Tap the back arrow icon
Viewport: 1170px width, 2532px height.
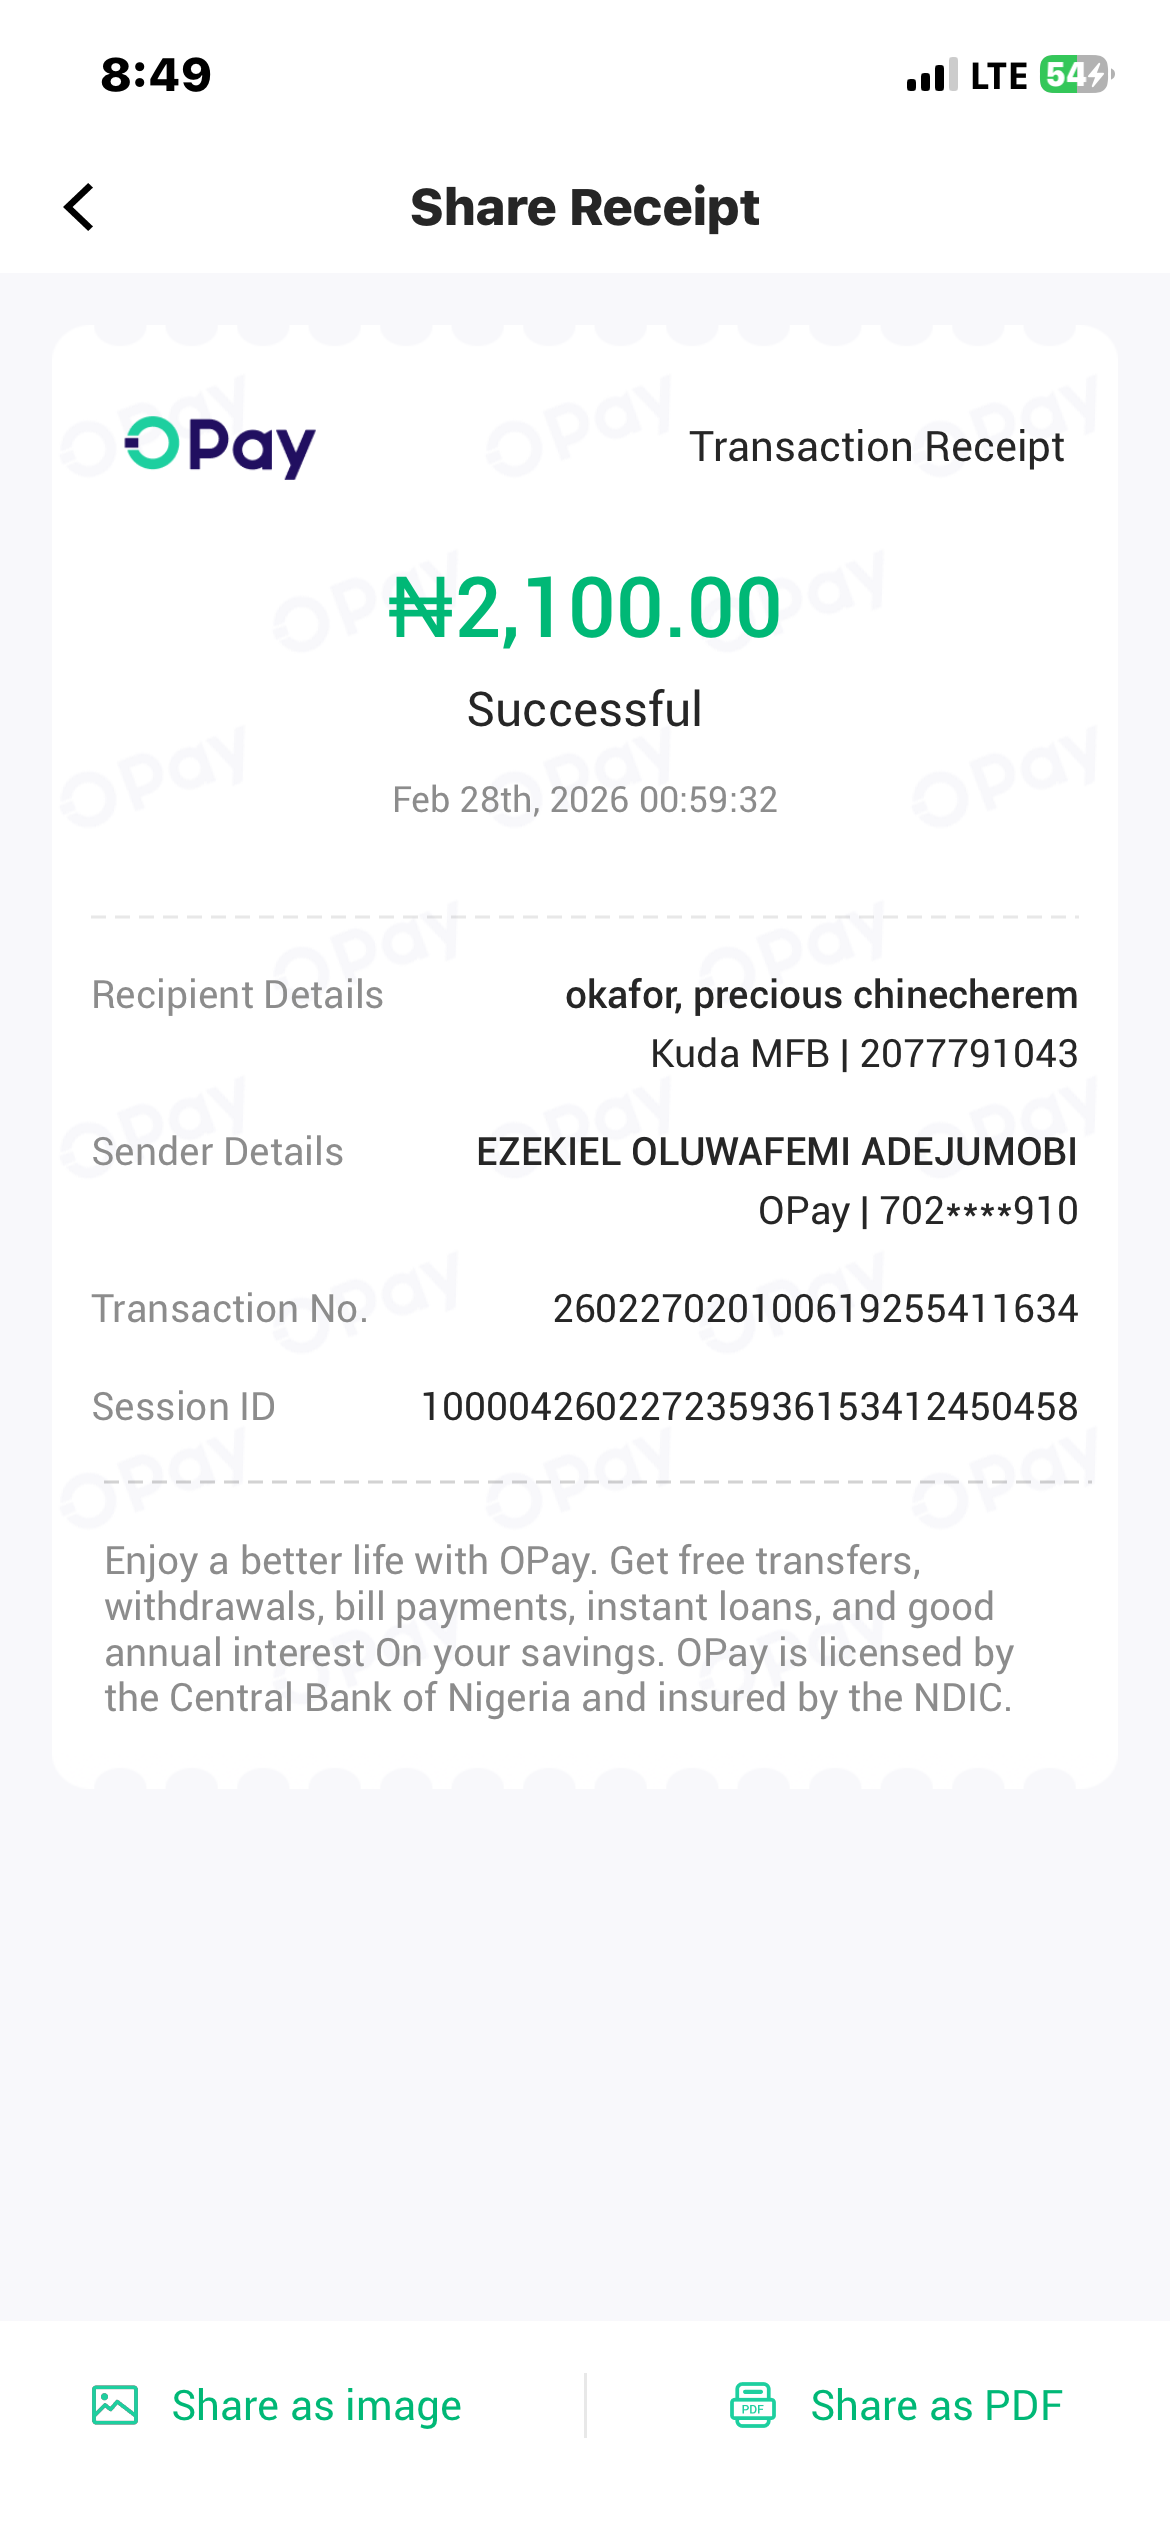(79, 207)
